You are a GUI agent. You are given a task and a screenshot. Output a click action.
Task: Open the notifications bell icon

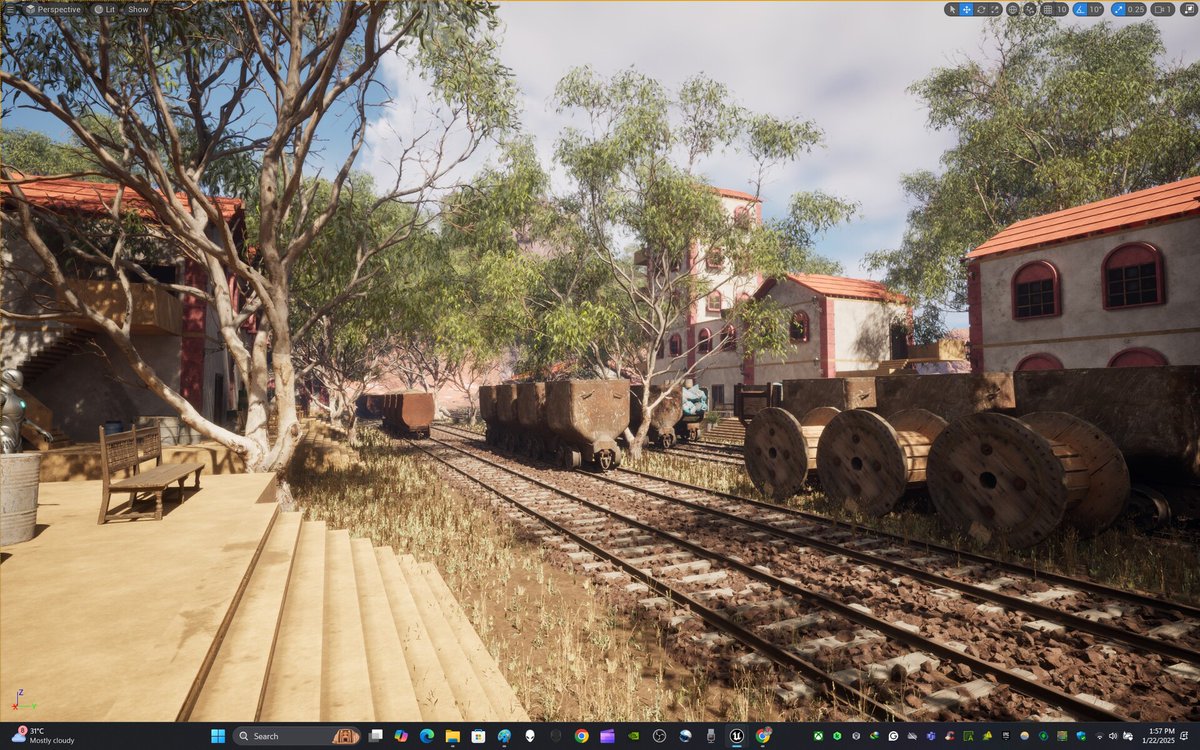[1184, 736]
